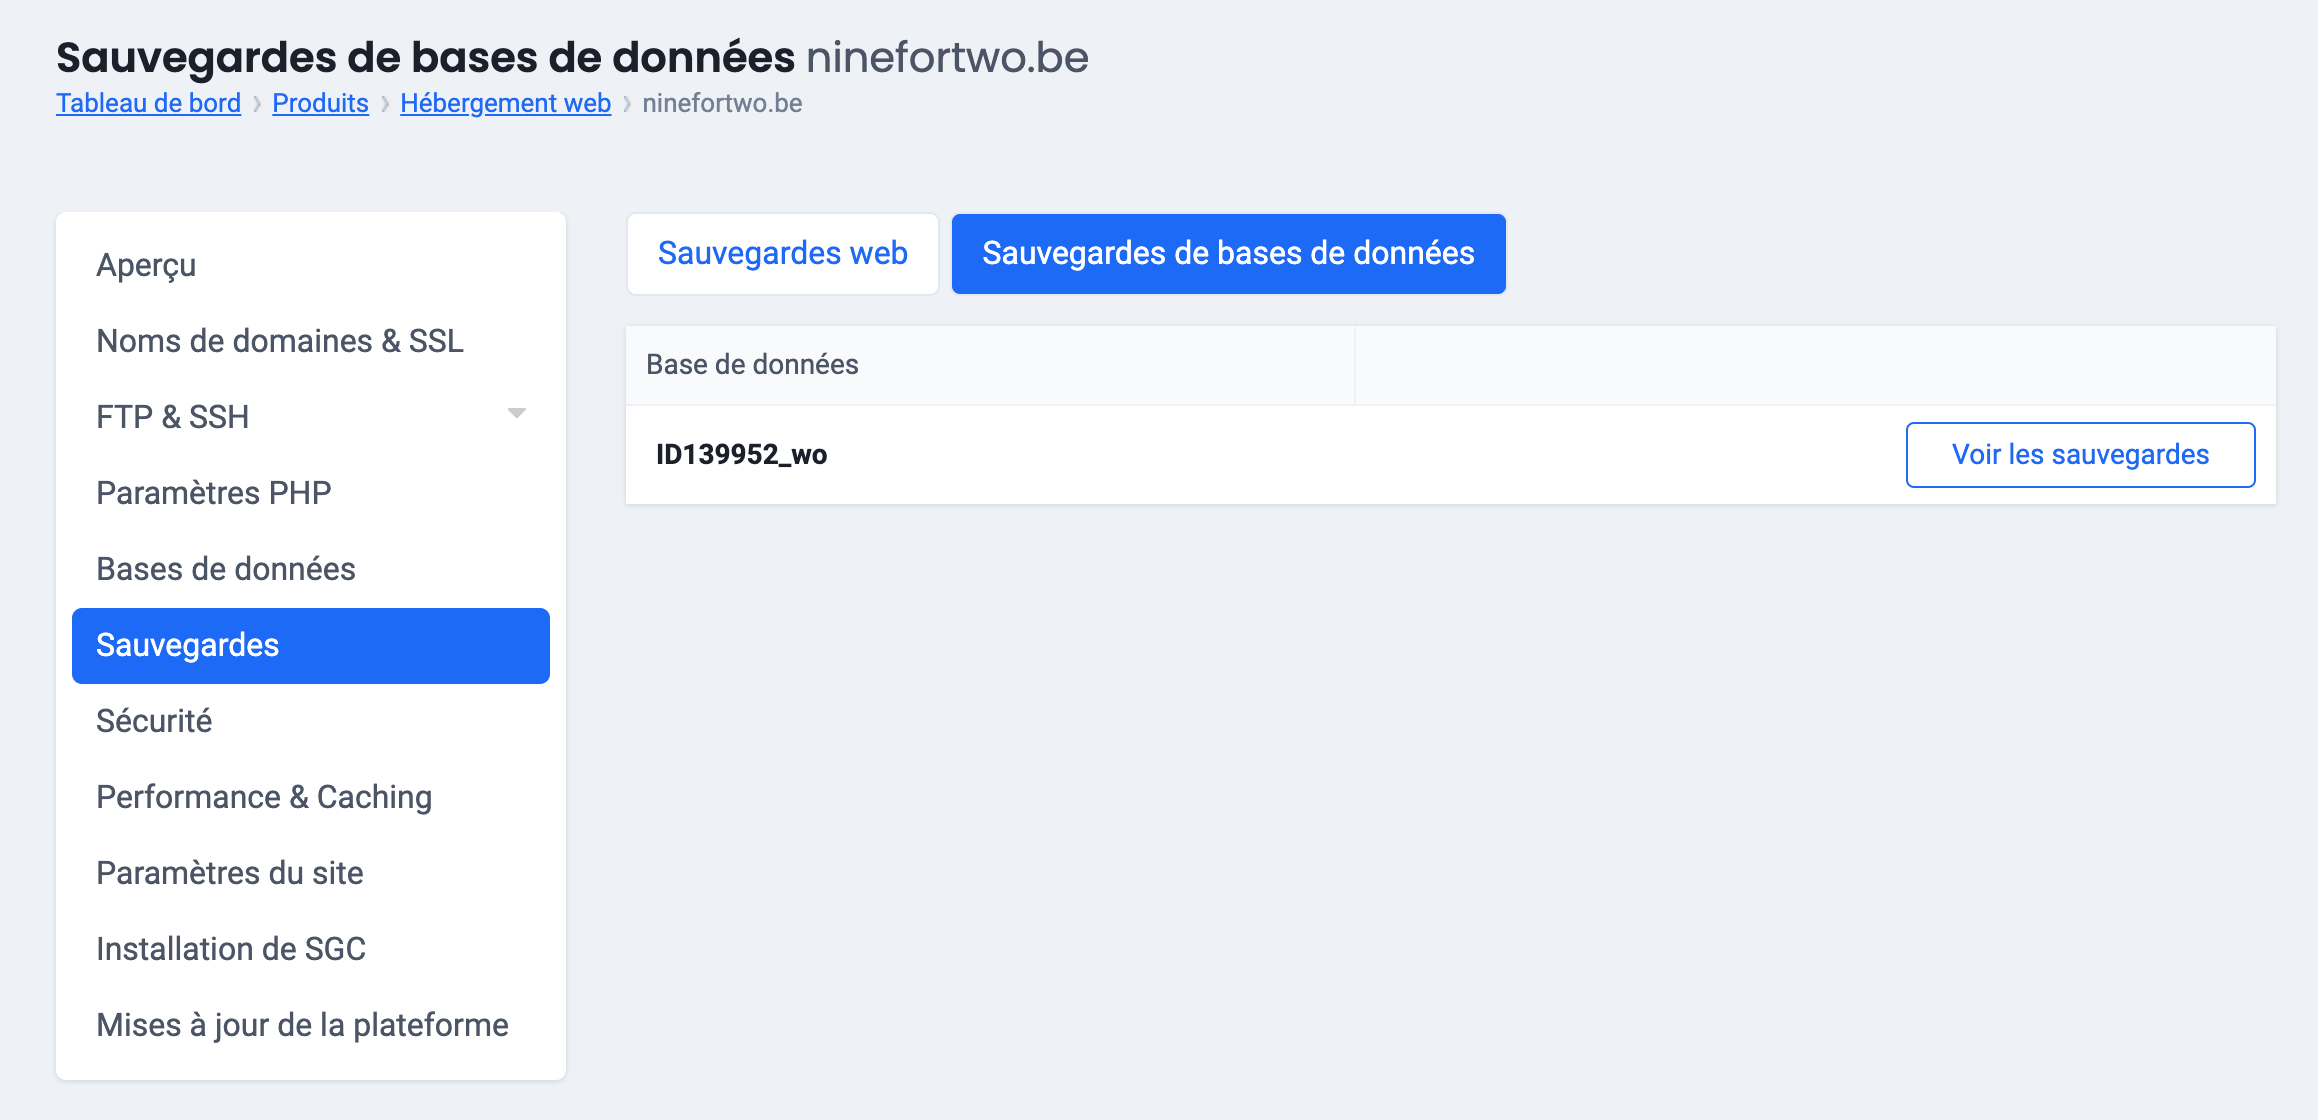Open Paramètres du site
This screenshot has height=1120, width=2318.
[230, 873]
